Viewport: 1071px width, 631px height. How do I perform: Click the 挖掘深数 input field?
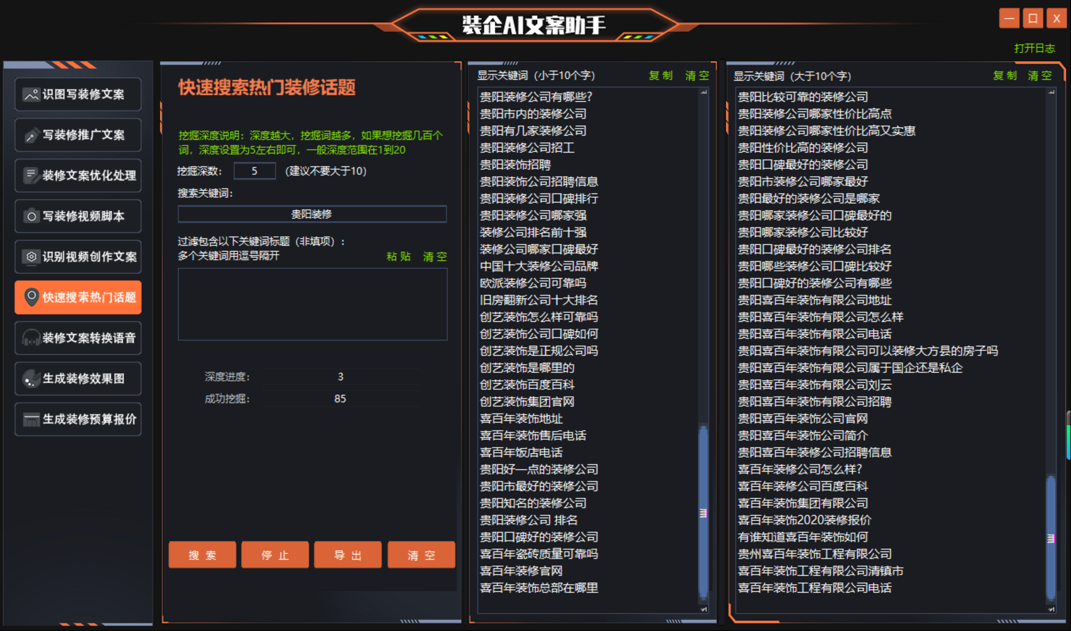click(x=255, y=171)
